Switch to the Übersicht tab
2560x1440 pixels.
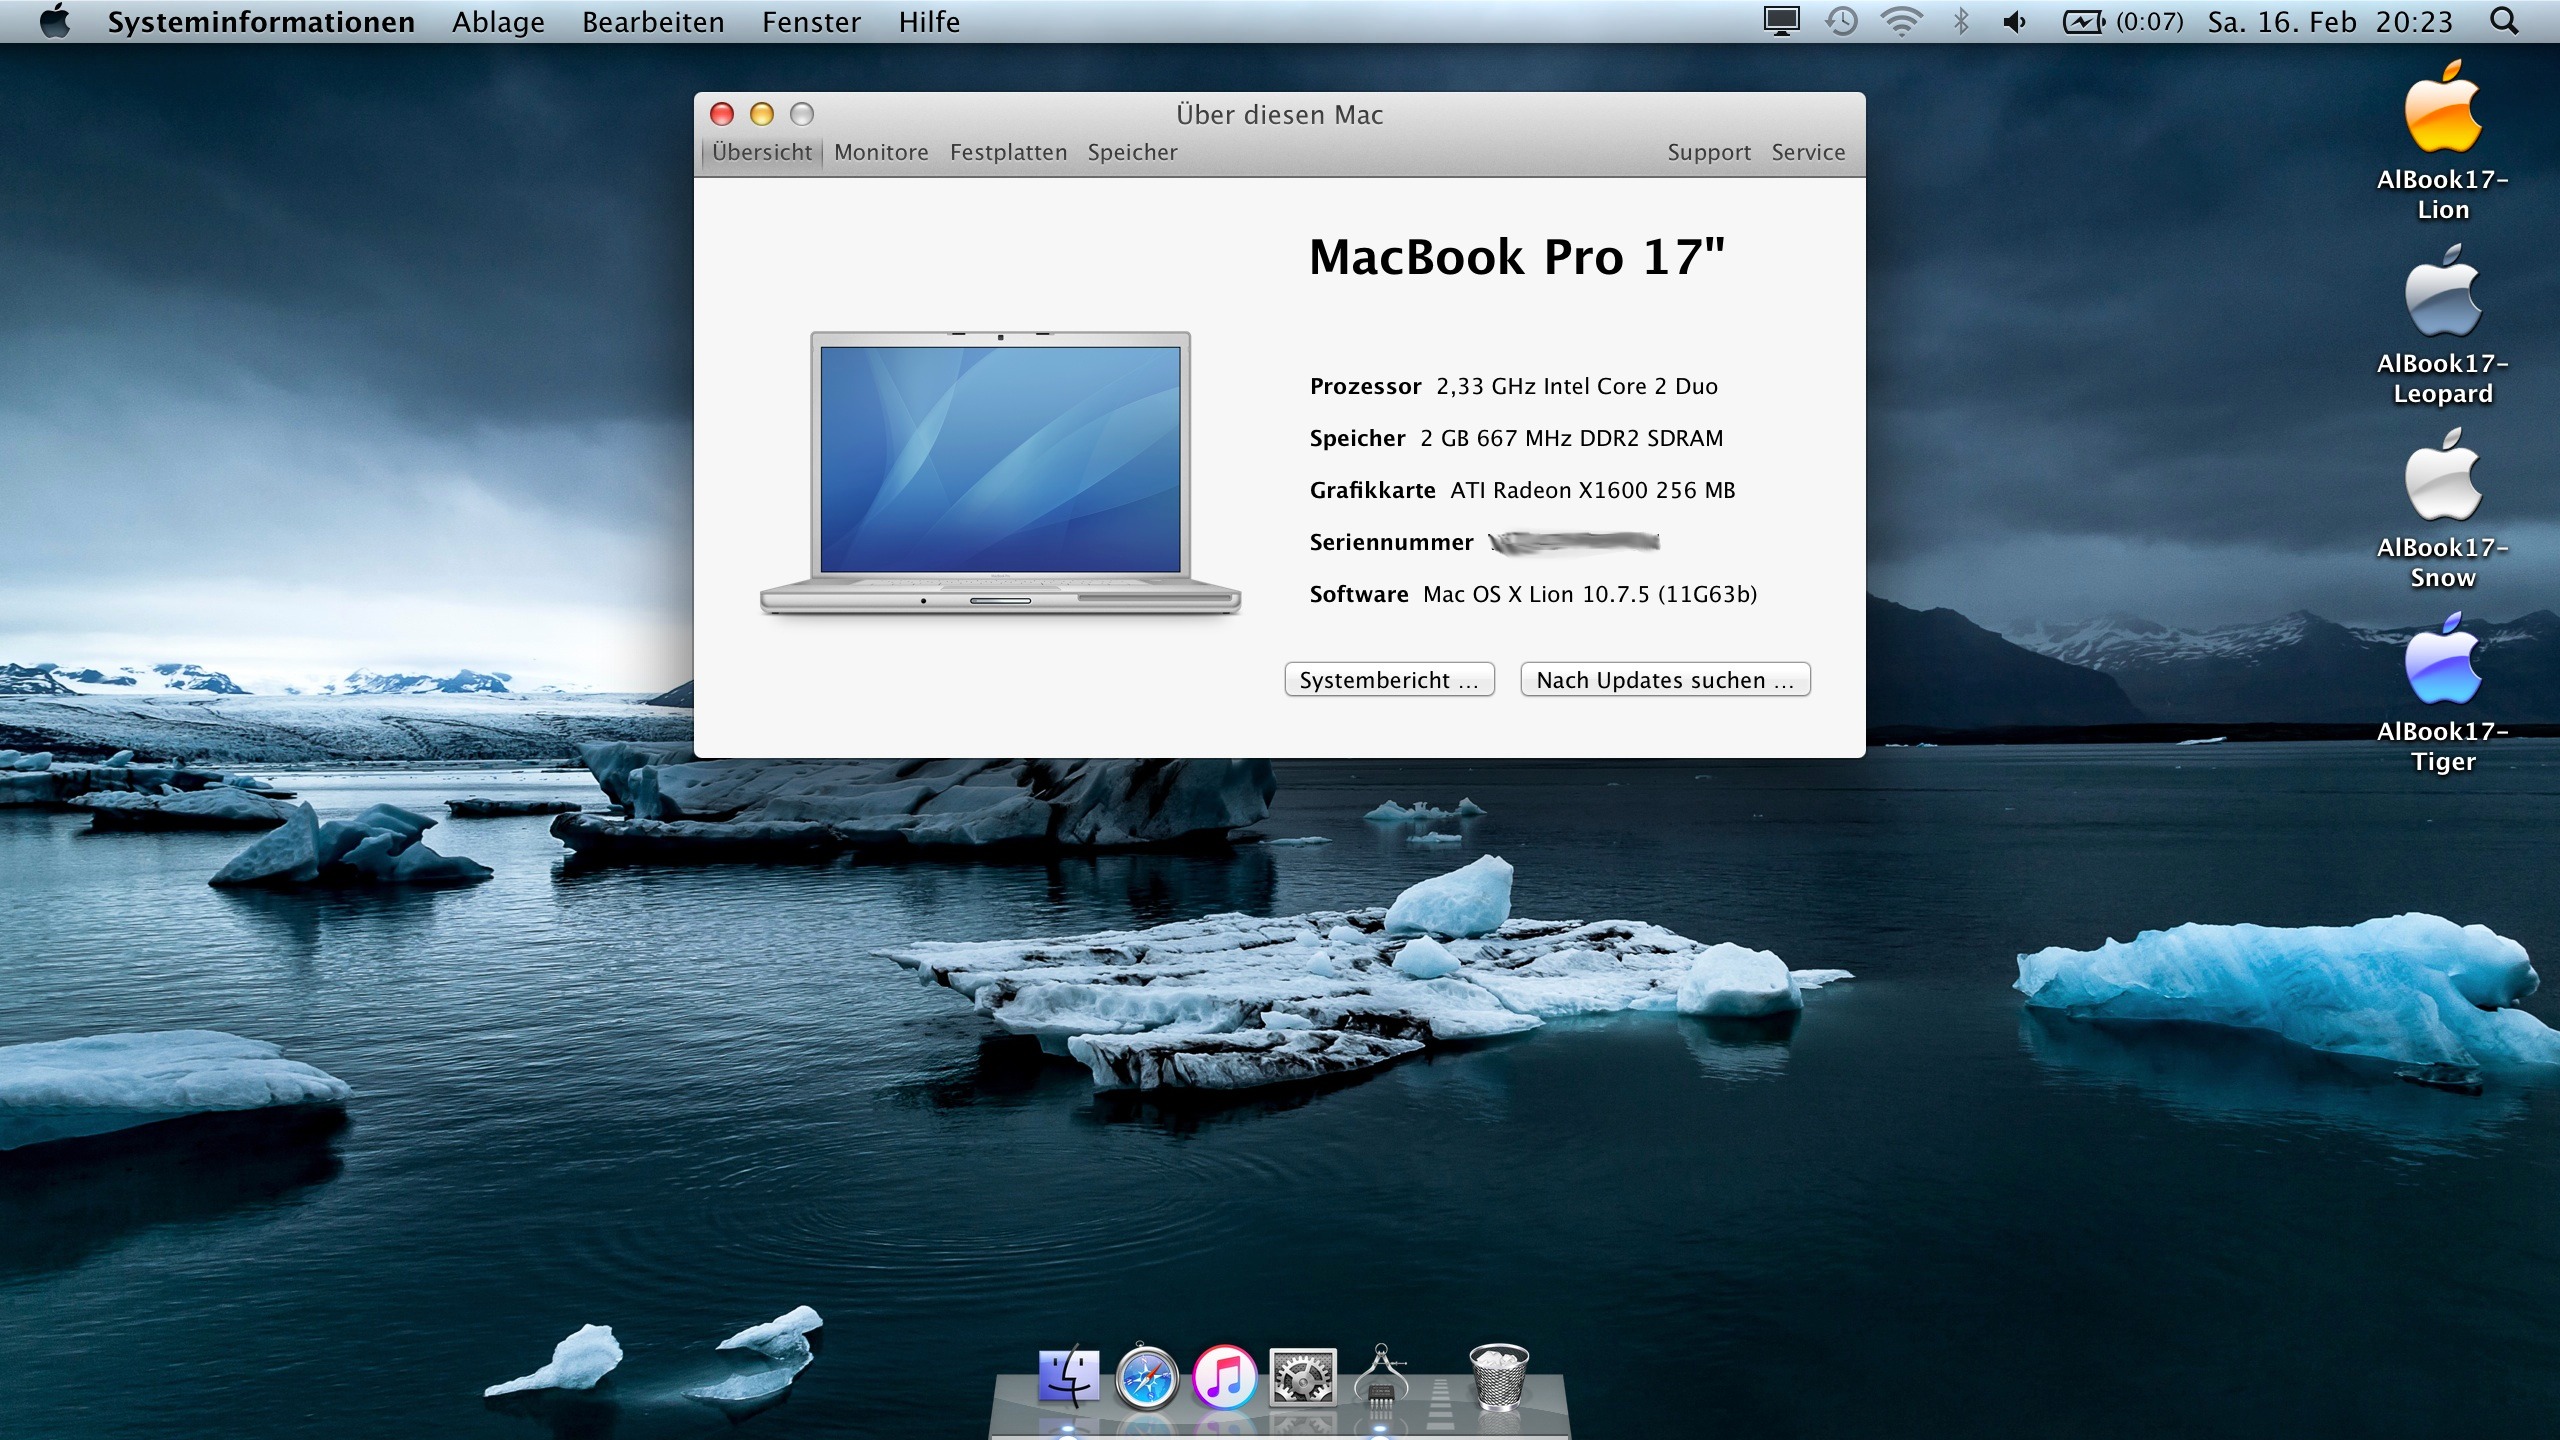tap(762, 152)
